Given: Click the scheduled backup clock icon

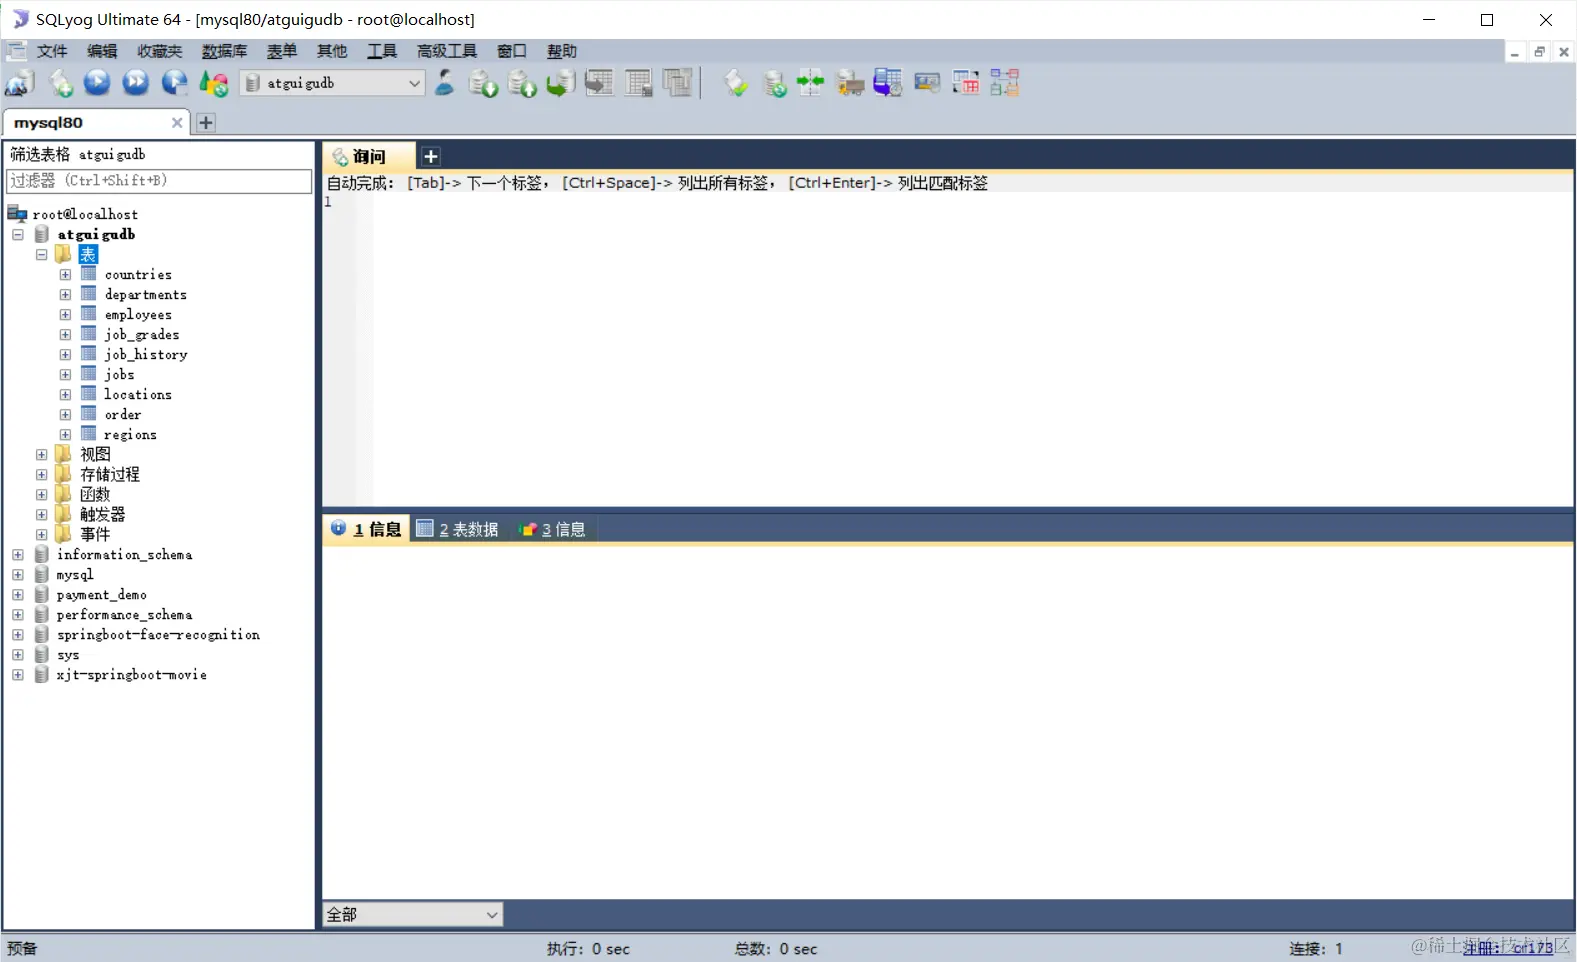Looking at the screenshot, I should point(888,83).
